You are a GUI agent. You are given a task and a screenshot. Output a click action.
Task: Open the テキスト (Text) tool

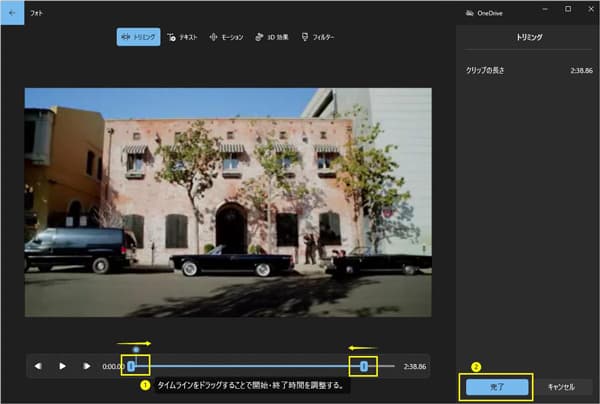(x=183, y=37)
